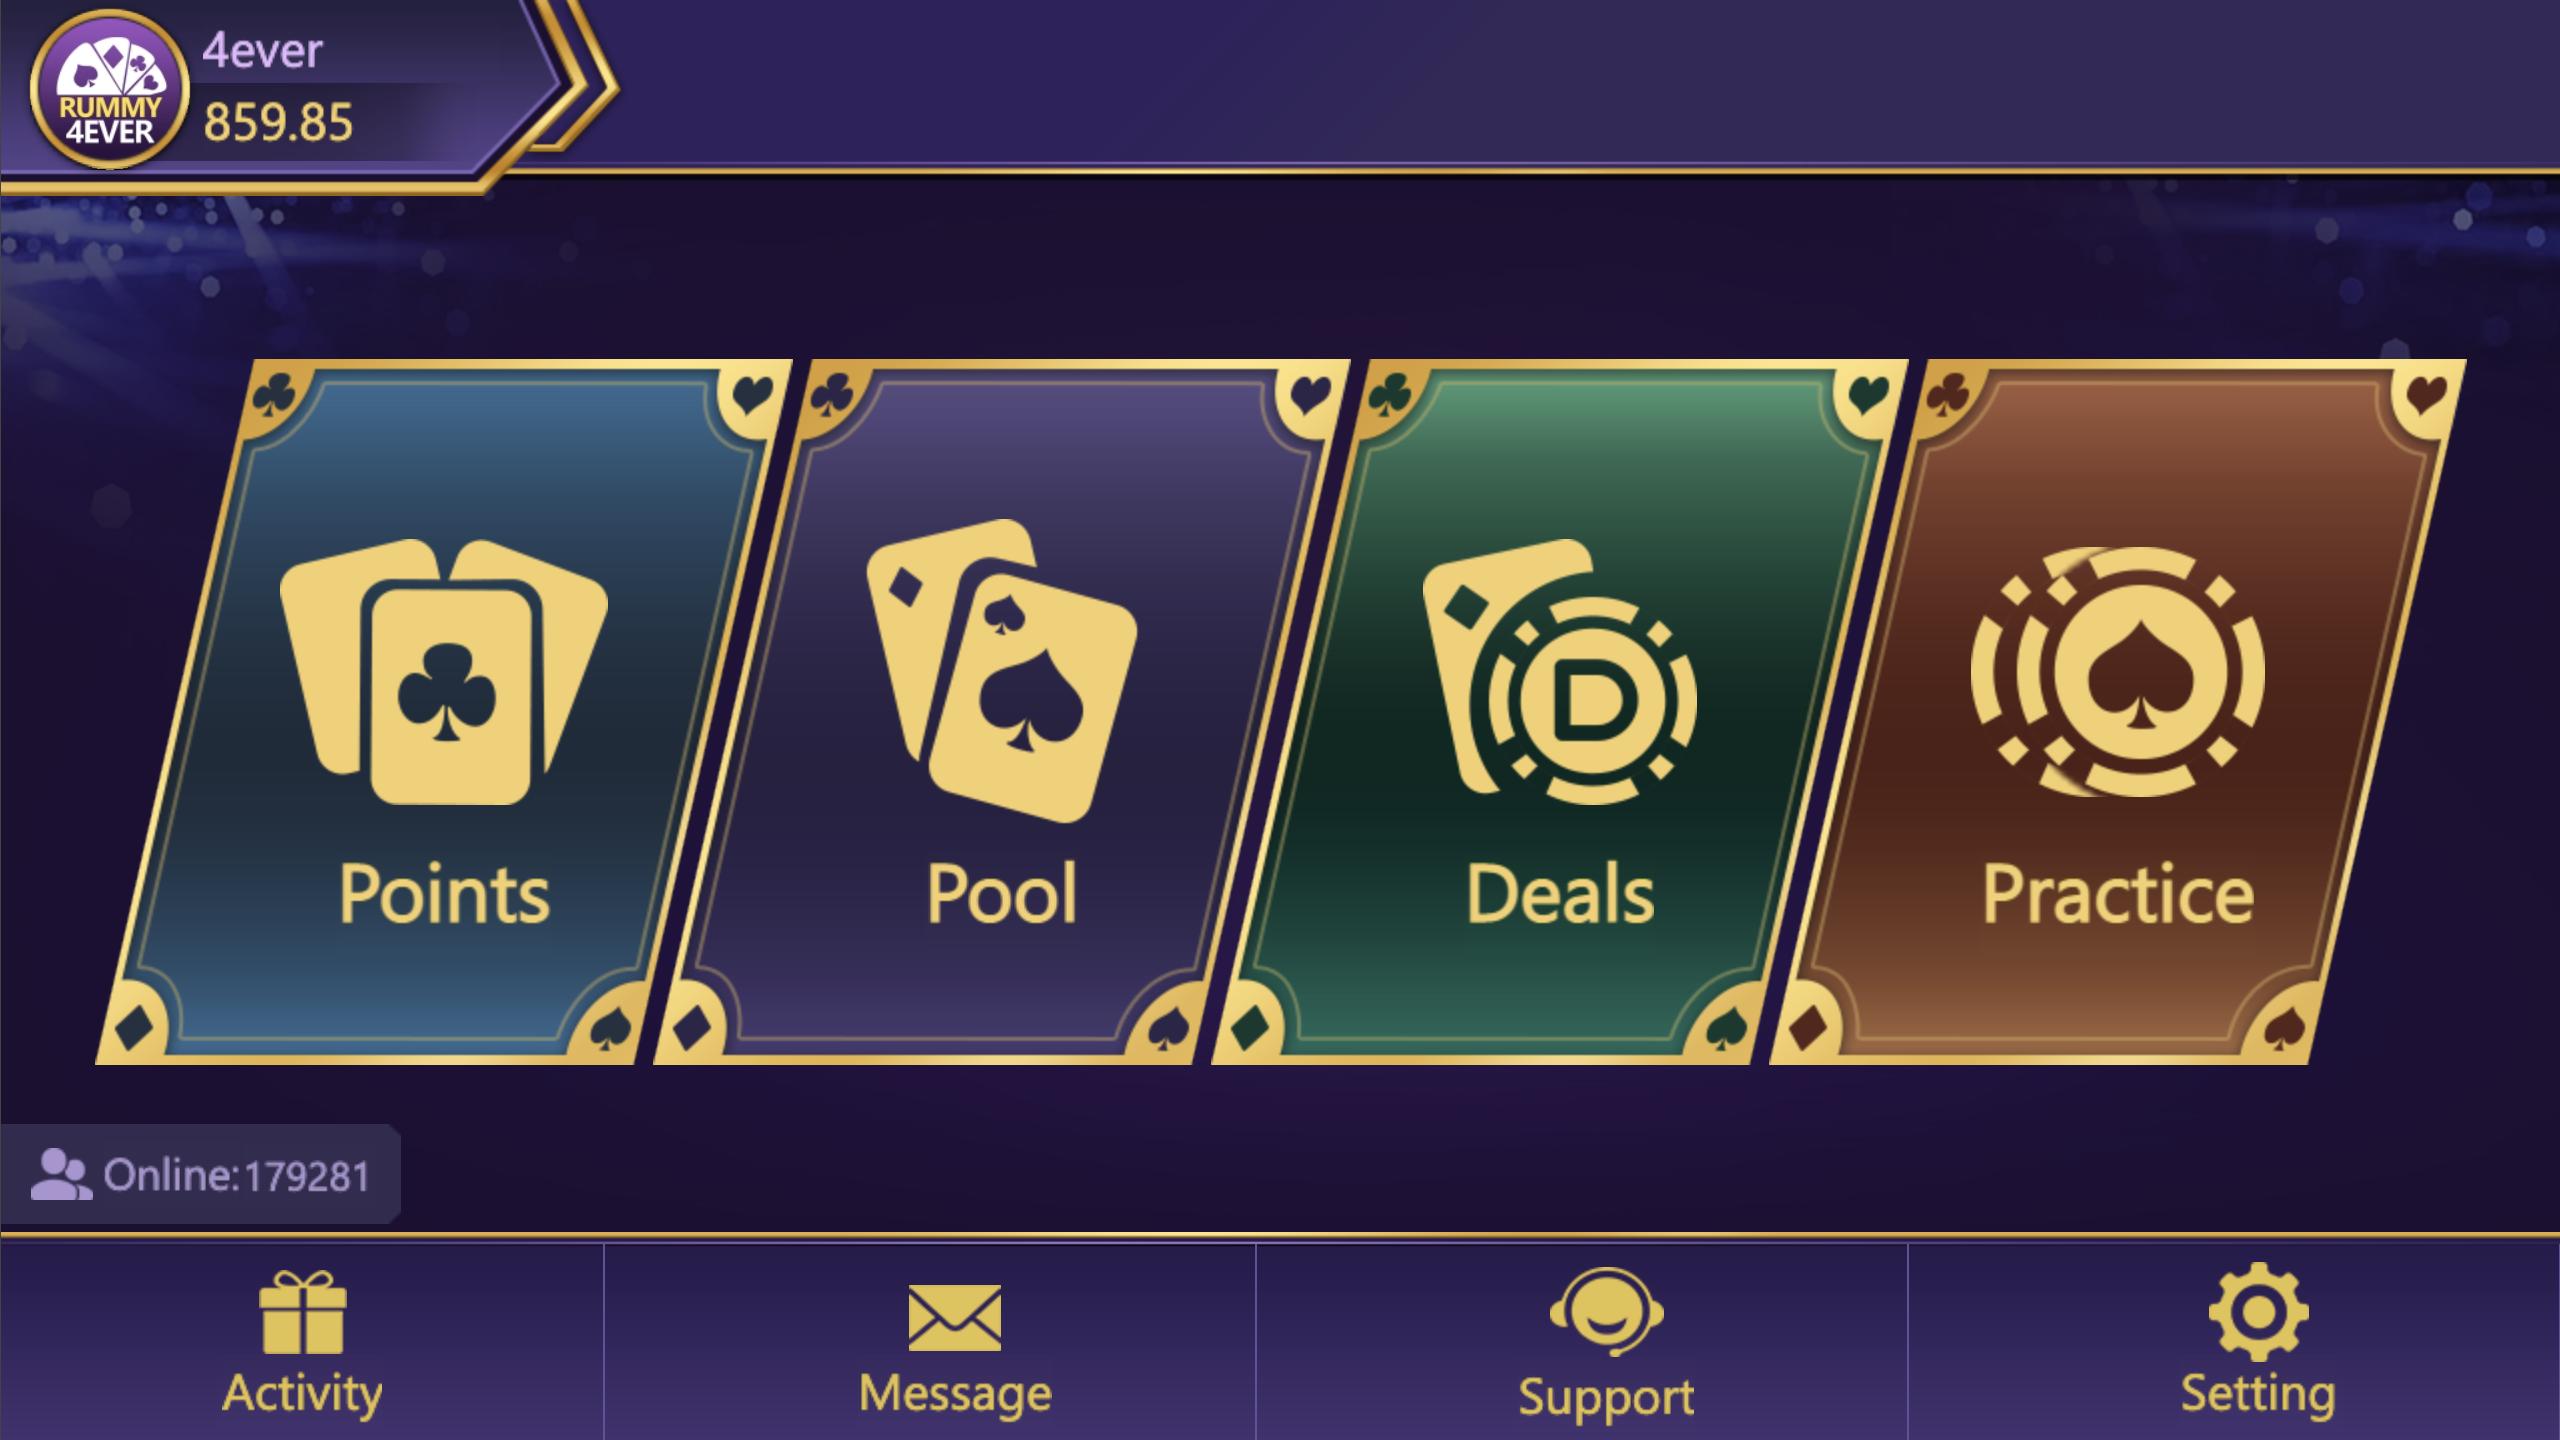The image size is (2560, 1440).
Task: Open the Support tab label
Action: click(1606, 1398)
